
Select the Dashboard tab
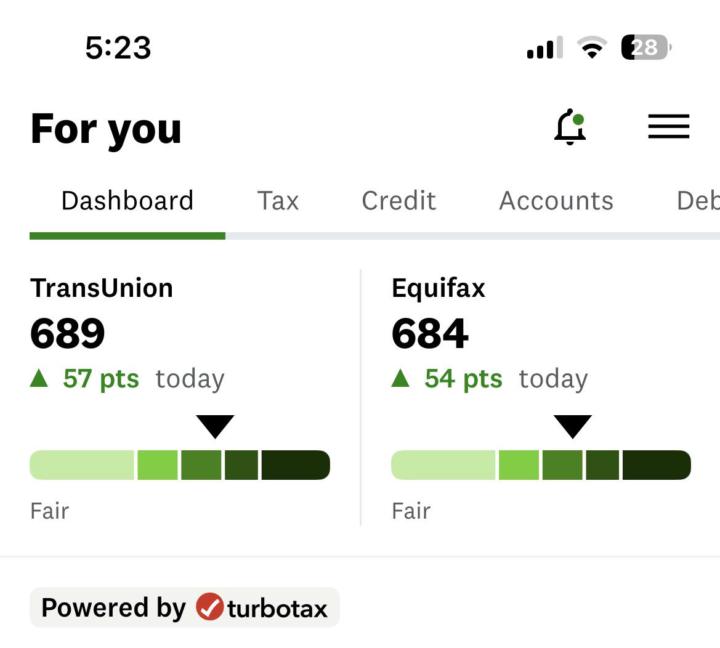[127, 200]
